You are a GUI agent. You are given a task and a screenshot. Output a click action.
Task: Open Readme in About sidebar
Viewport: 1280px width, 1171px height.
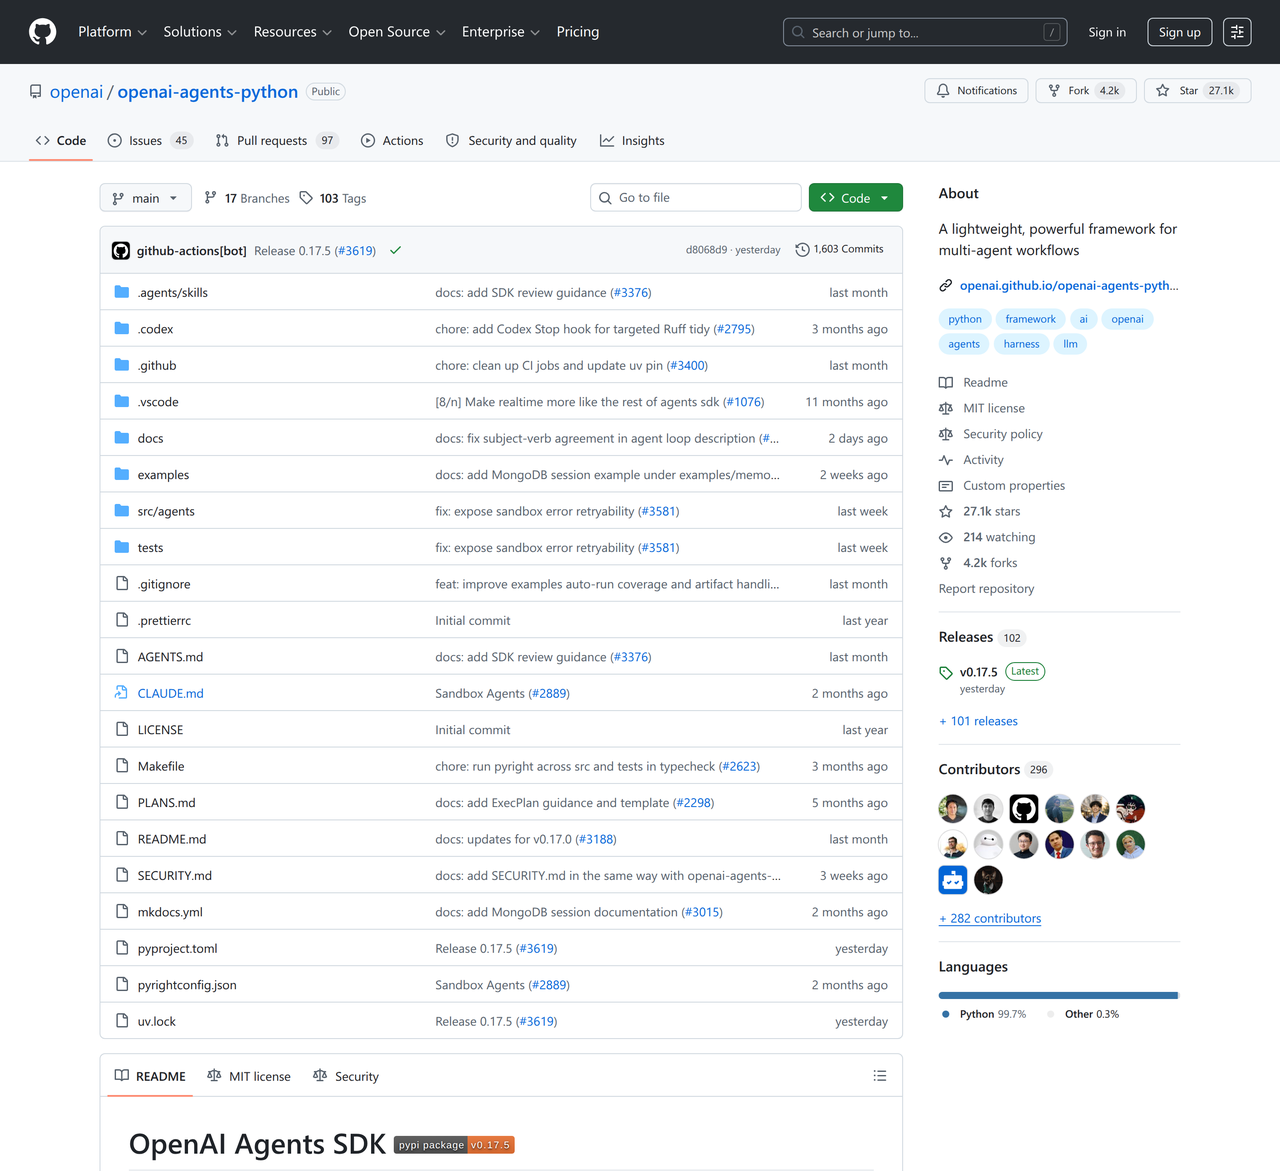[x=974, y=383]
